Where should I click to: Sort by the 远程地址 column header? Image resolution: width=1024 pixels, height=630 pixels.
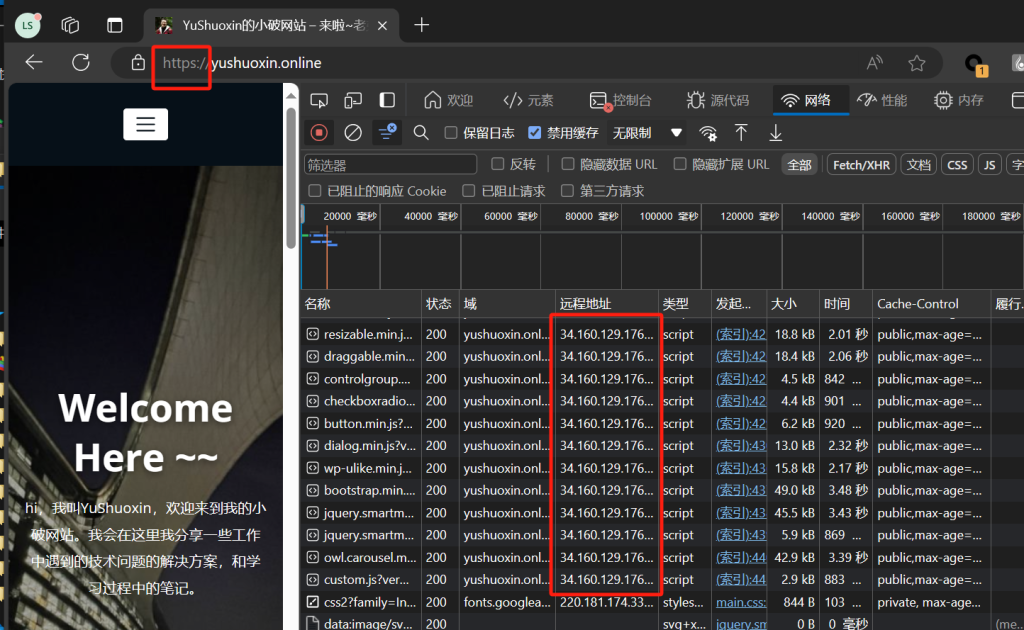(585, 304)
